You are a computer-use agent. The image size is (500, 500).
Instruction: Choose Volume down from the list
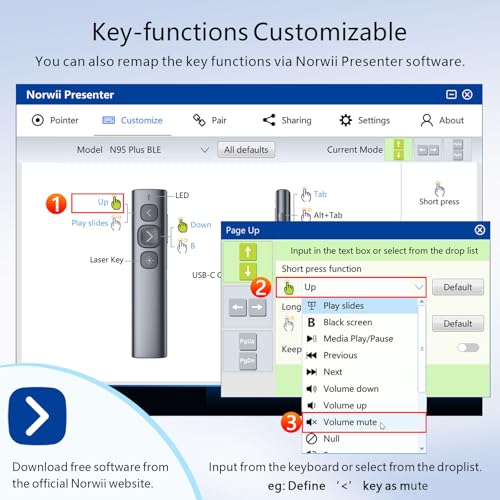(360, 389)
